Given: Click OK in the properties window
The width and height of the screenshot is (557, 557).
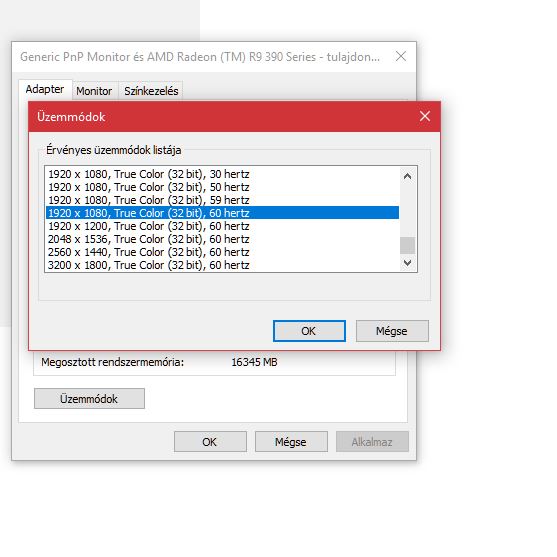Looking at the screenshot, I should 210,442.
